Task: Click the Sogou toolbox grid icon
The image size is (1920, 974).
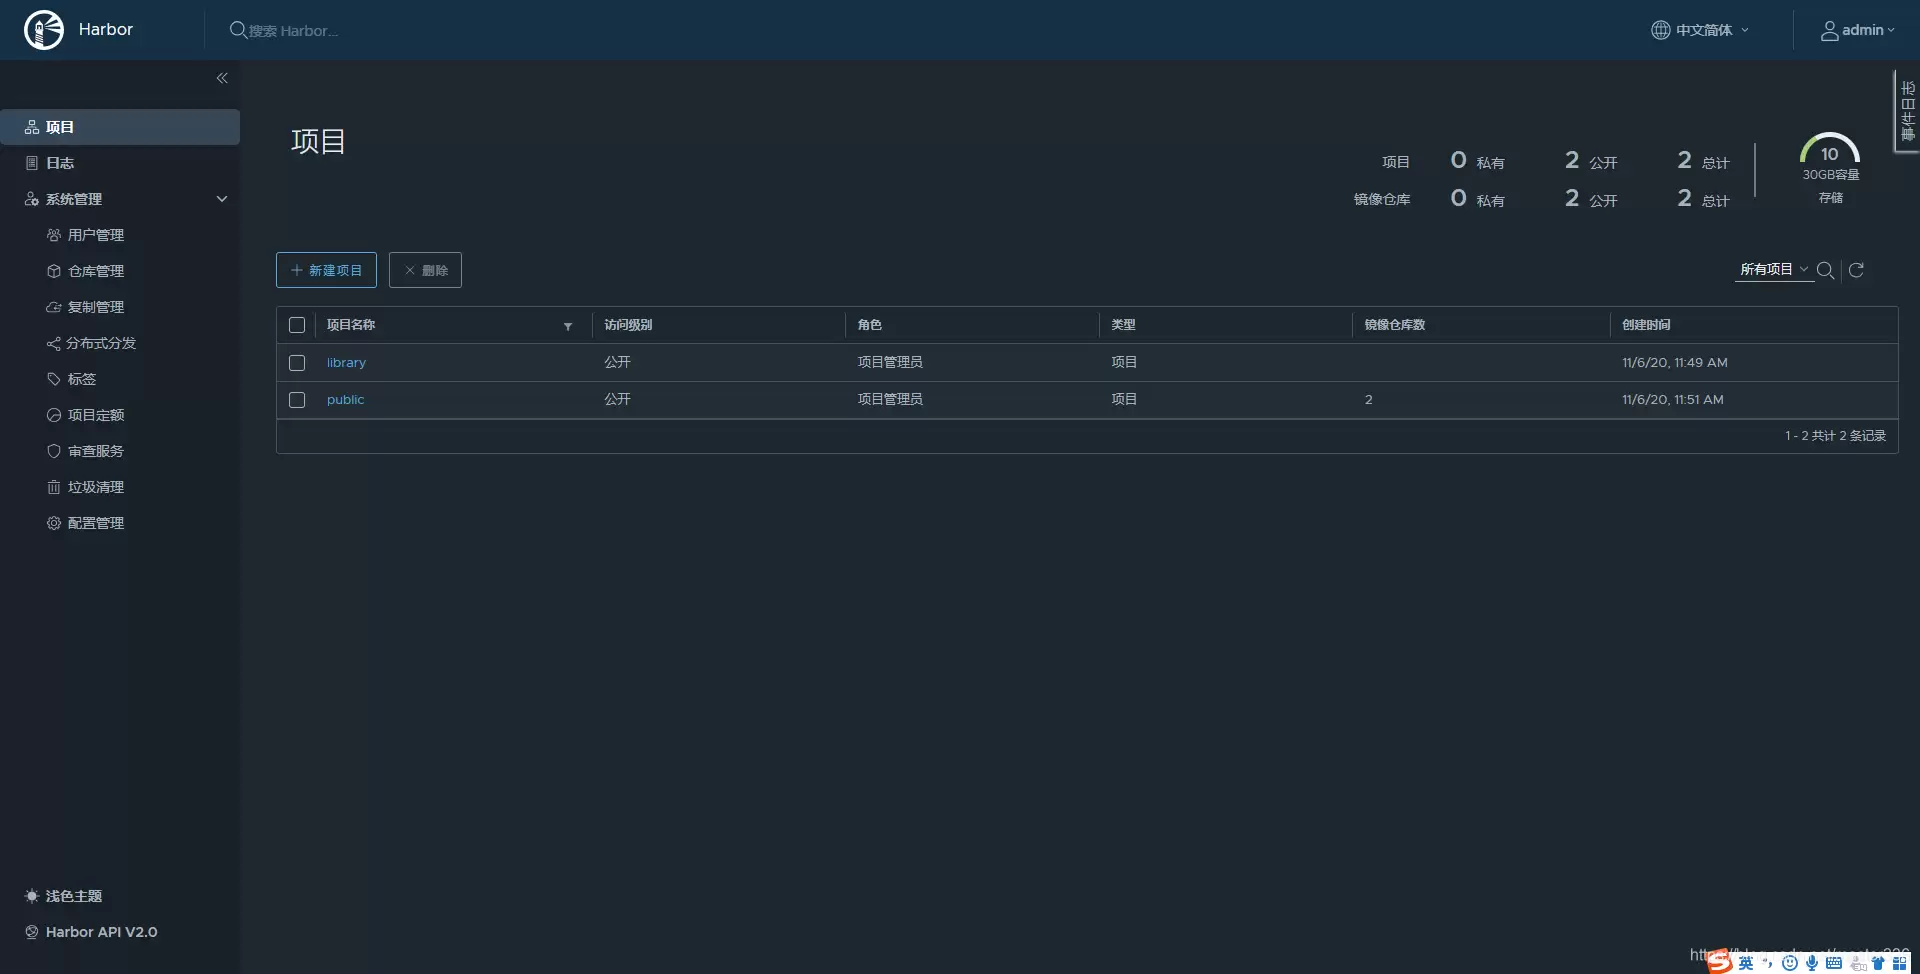Action: click(x=1900, y=963)
